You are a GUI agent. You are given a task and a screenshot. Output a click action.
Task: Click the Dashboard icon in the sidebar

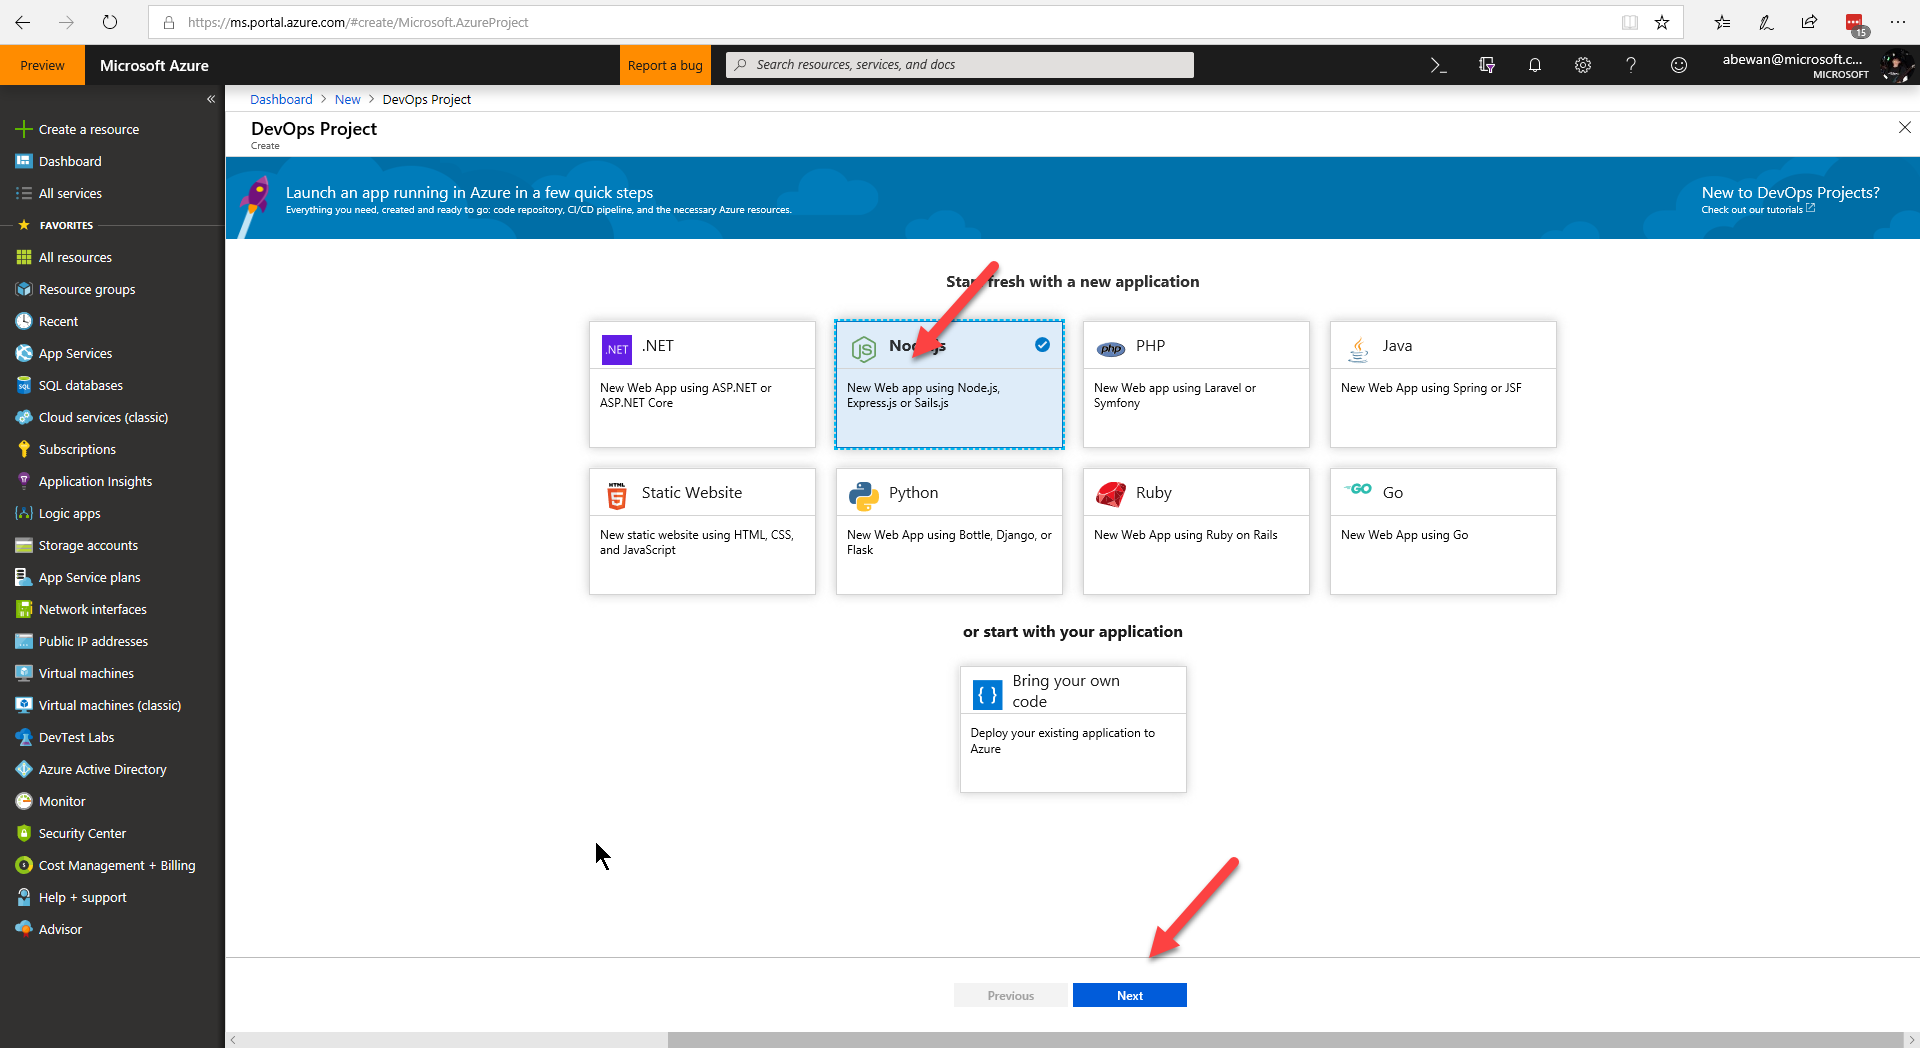(24, 161)
